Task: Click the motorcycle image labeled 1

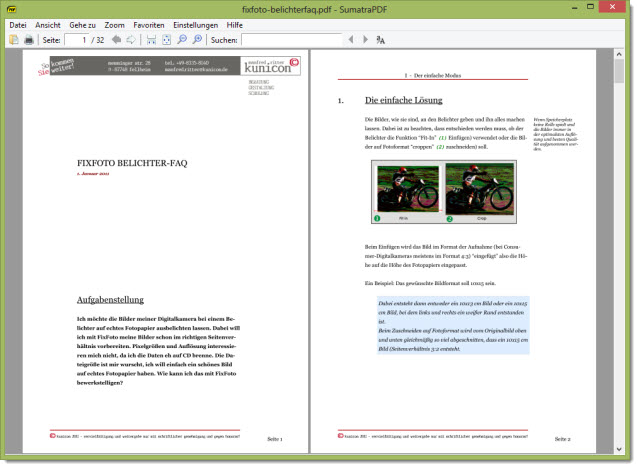Action: (x=408, y=188)
